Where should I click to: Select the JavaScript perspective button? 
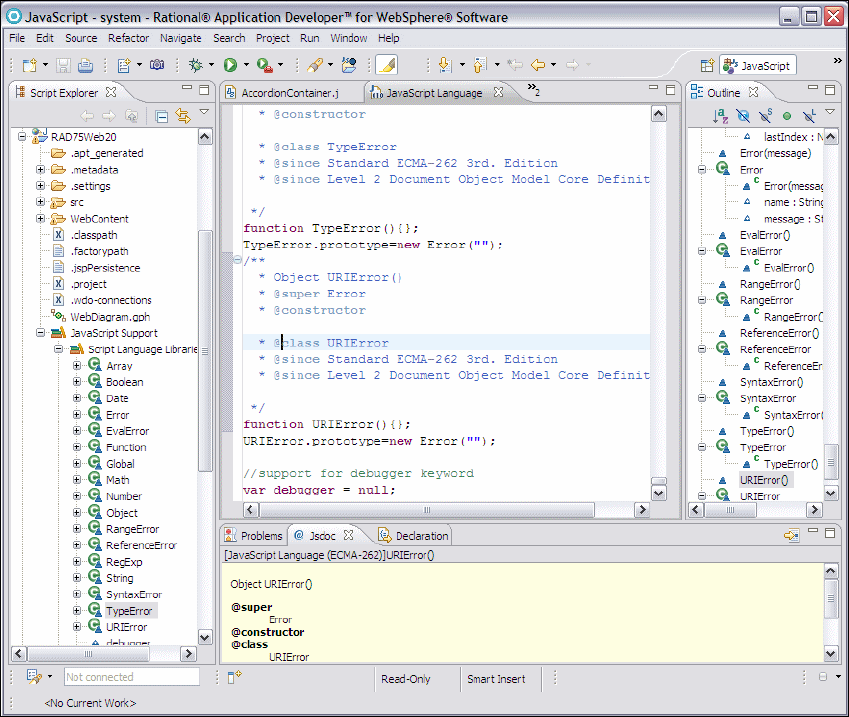[x=757, y=66]
